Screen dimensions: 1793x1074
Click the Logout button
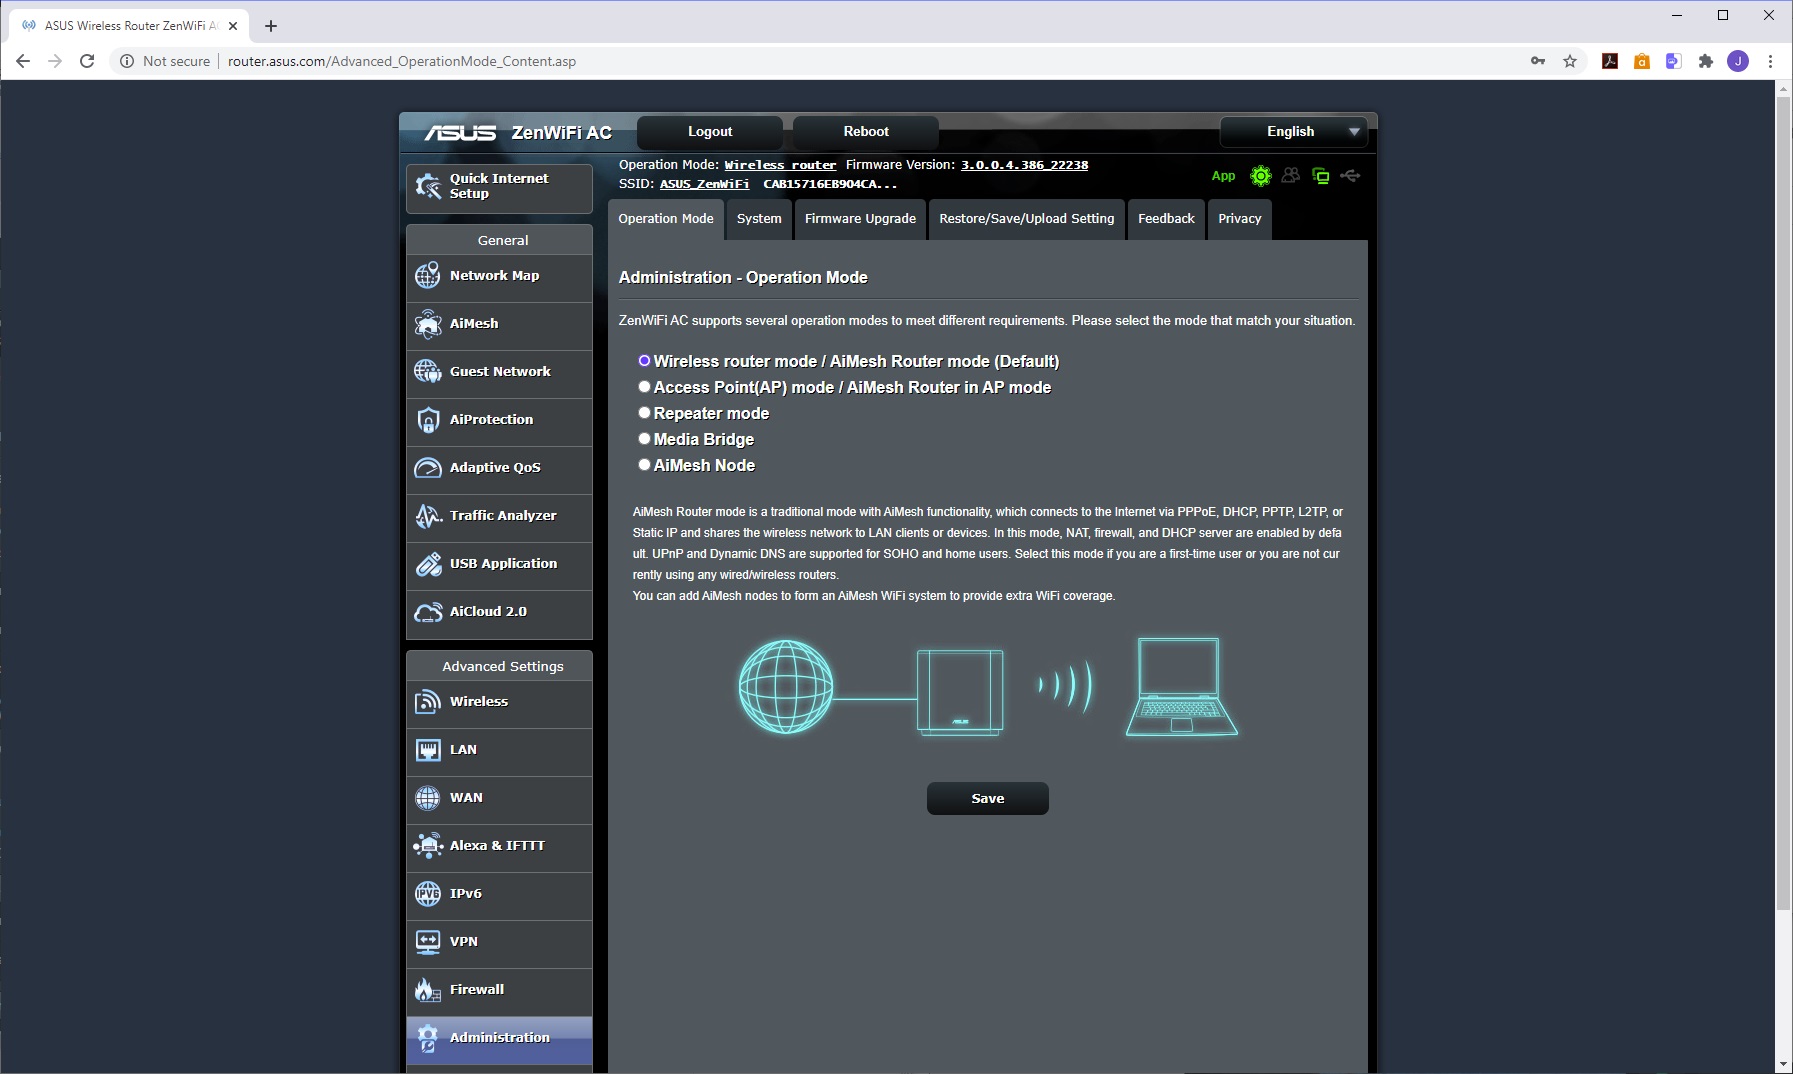pyautogui.click(x=710, y=132)
